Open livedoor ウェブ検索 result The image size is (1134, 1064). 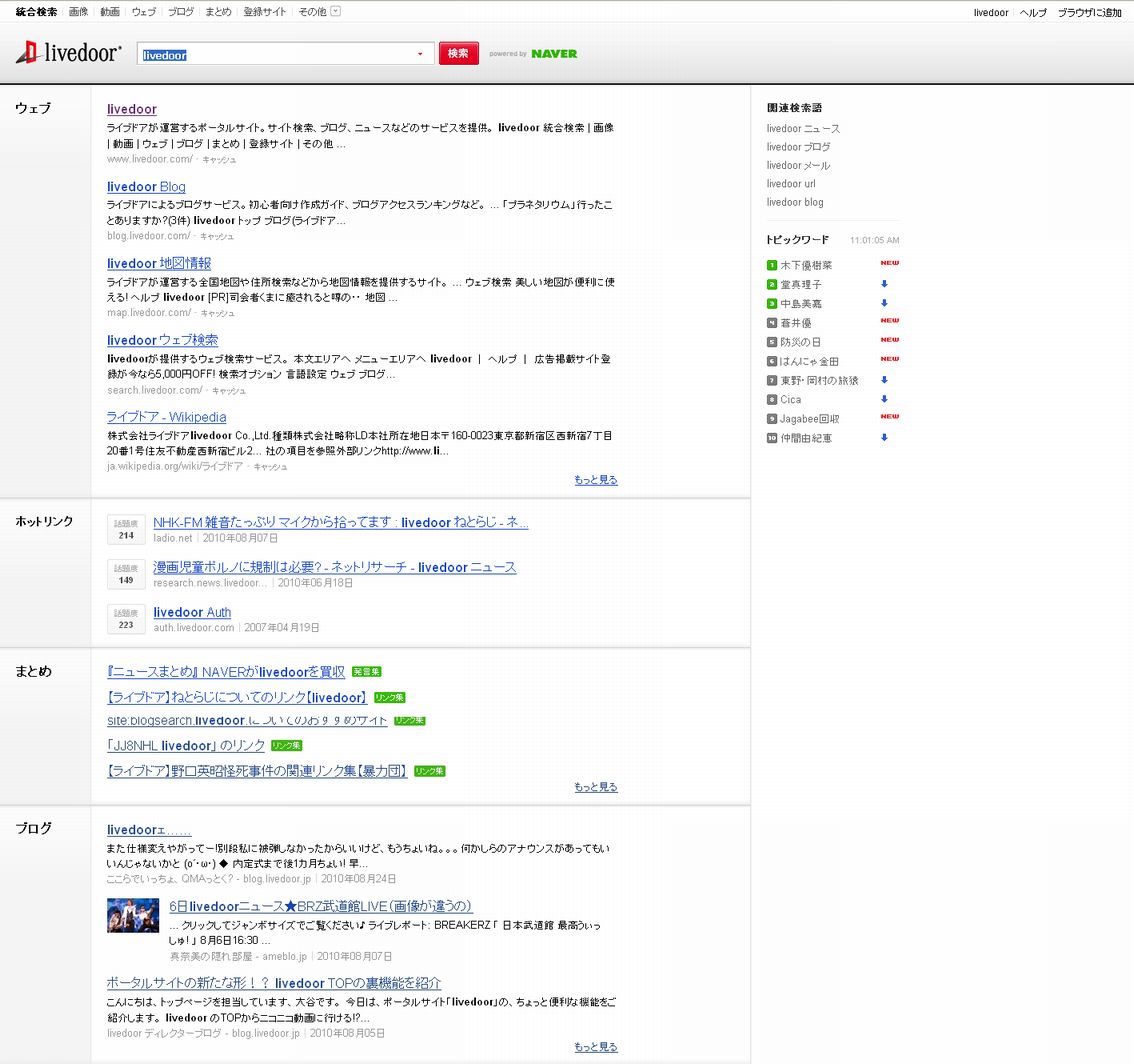tap(163, 340)
